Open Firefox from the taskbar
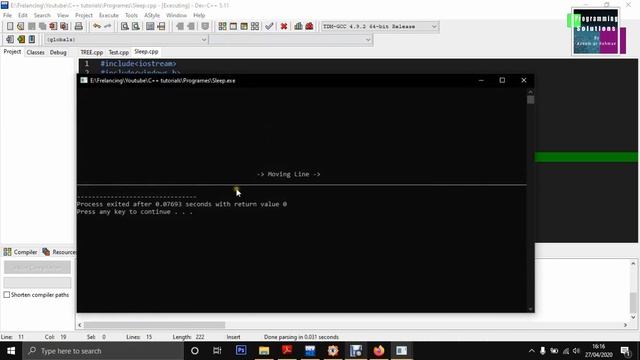 click(x=379, y=351)
